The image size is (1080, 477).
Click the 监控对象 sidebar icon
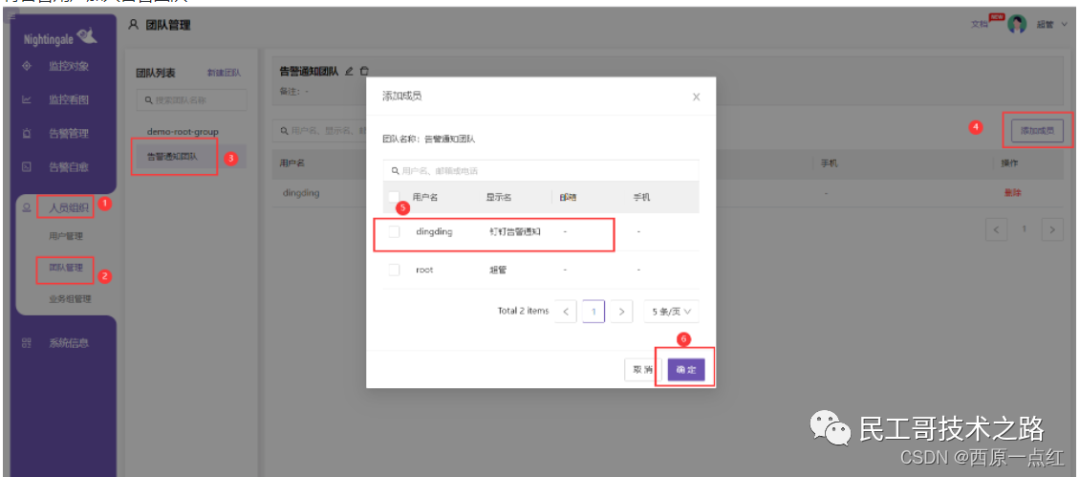tap(27, 67)
